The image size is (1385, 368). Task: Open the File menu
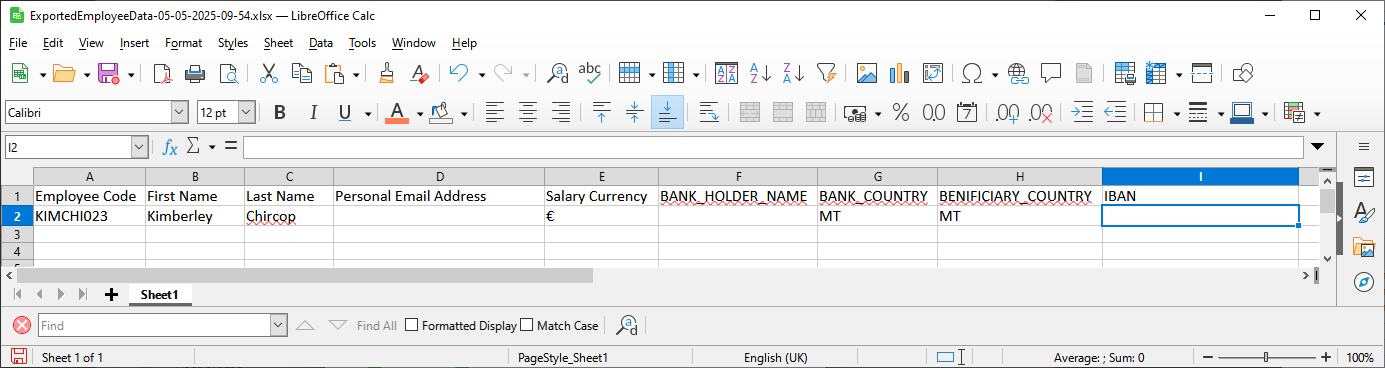pos(18,43)
